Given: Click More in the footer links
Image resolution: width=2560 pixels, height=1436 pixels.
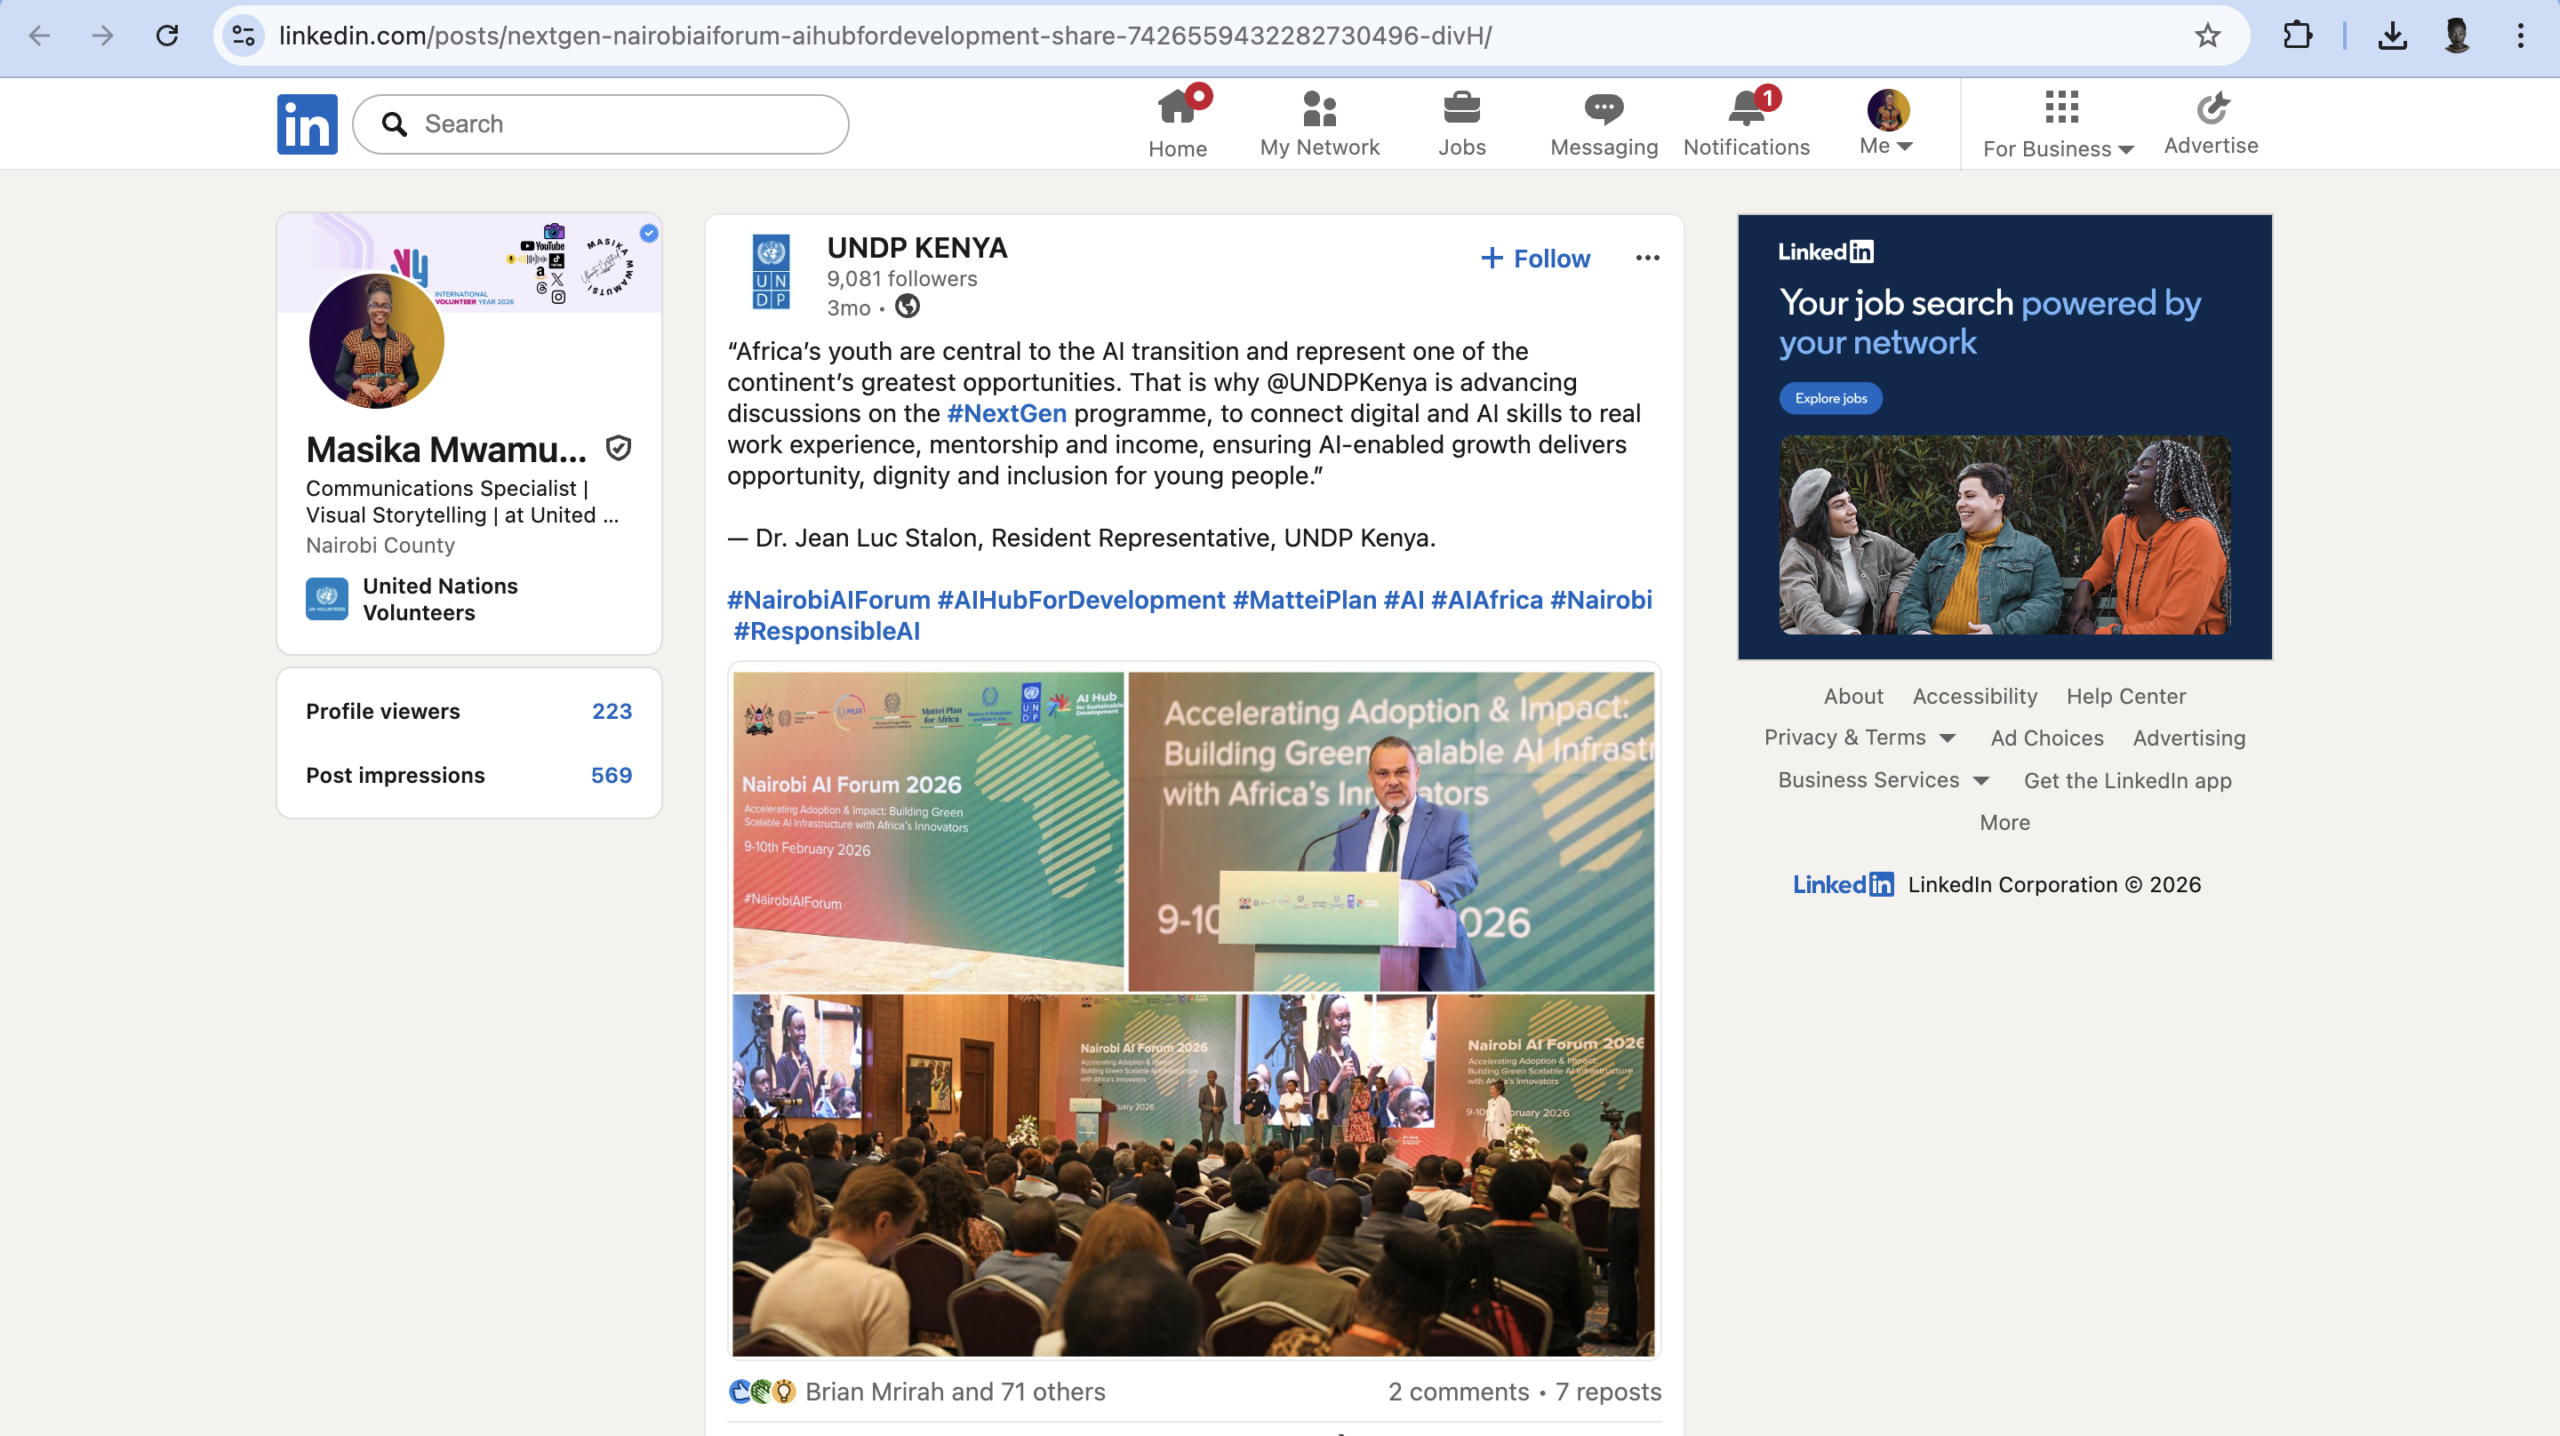Looking at the screenshot, I should 2004,822.
